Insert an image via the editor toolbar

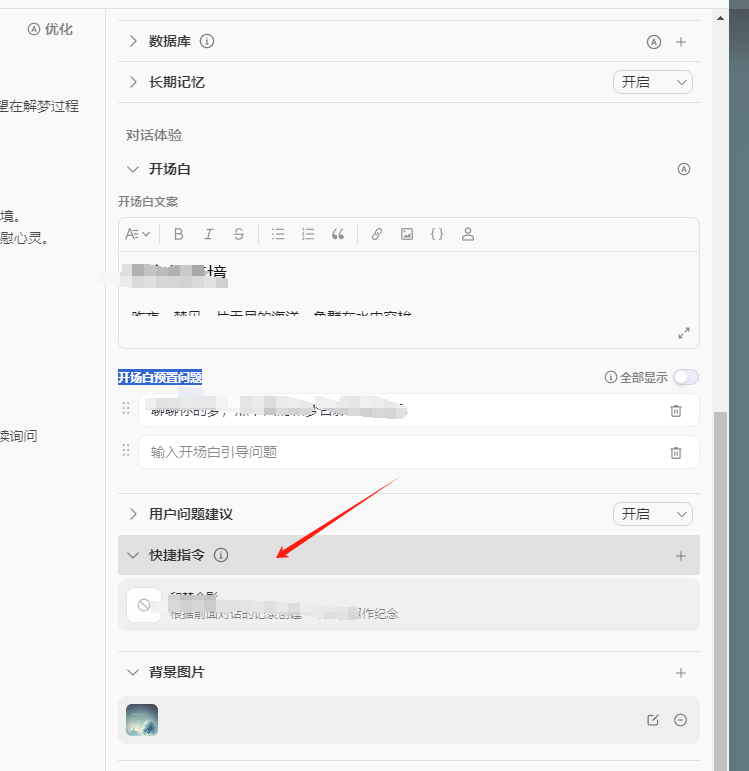click(x=407, y=234)
